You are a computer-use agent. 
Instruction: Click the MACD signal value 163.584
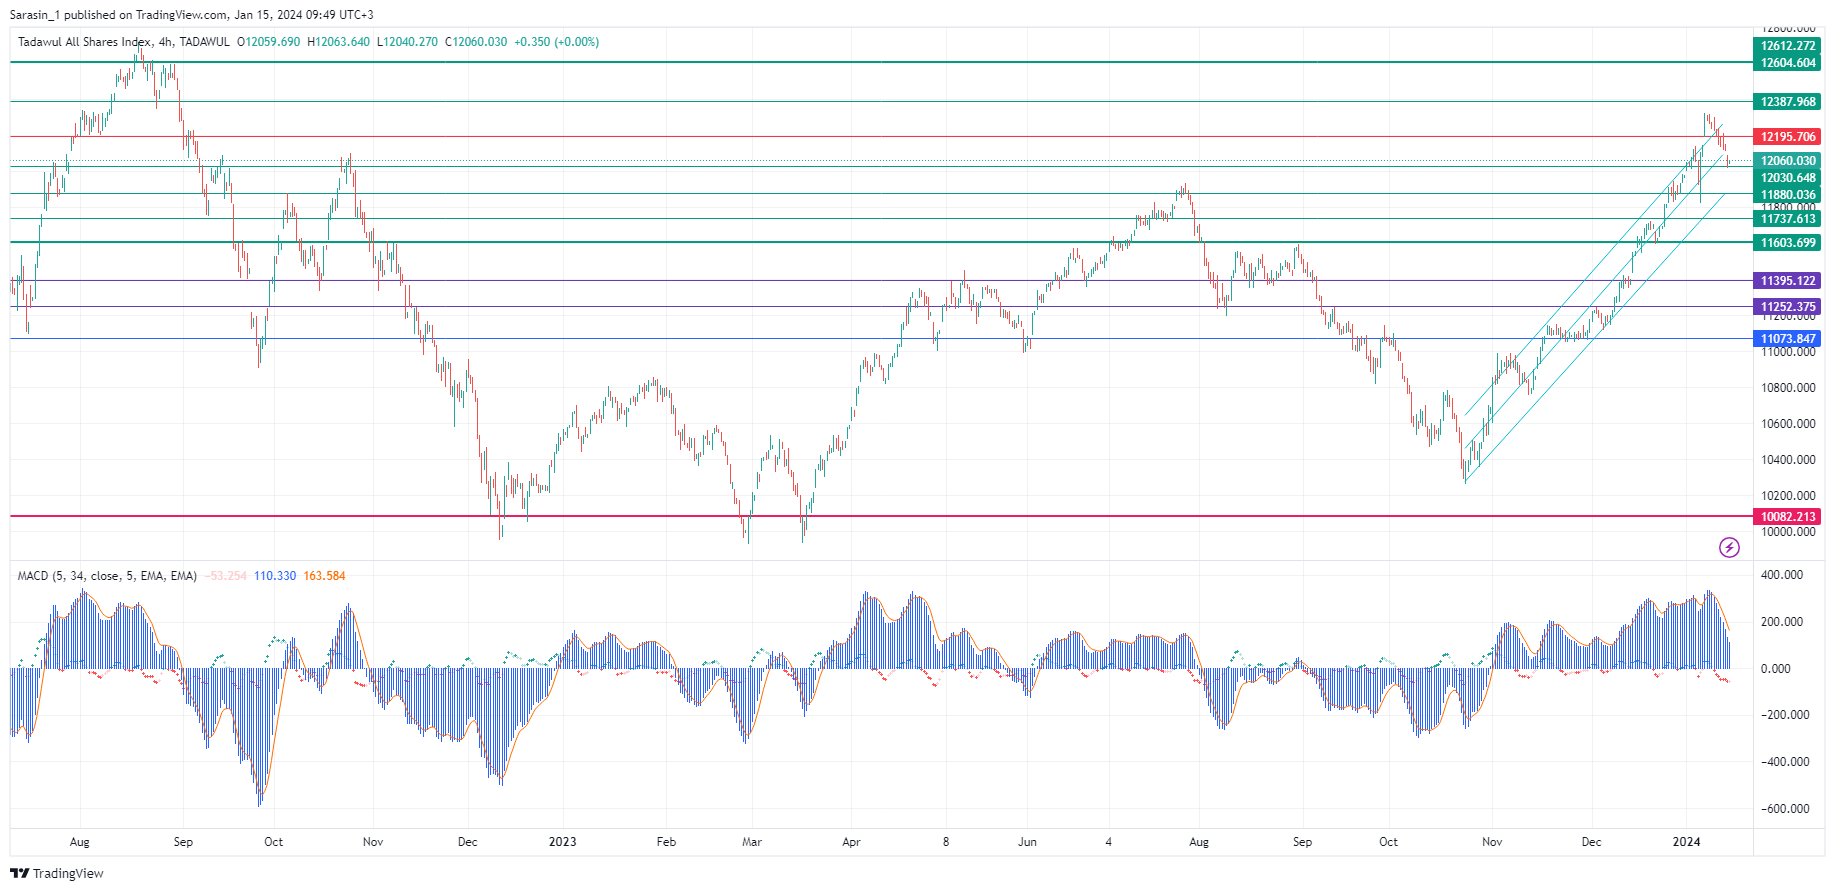coord(325,576)
